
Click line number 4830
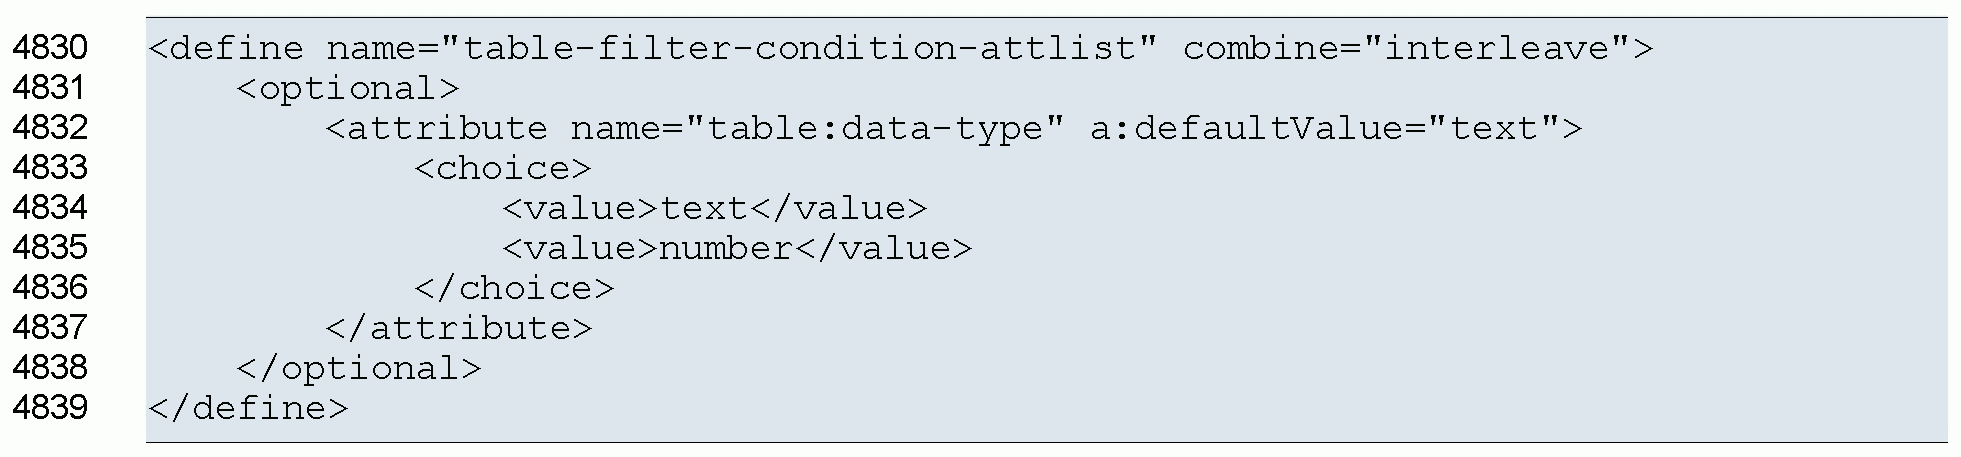coord(50,48)
